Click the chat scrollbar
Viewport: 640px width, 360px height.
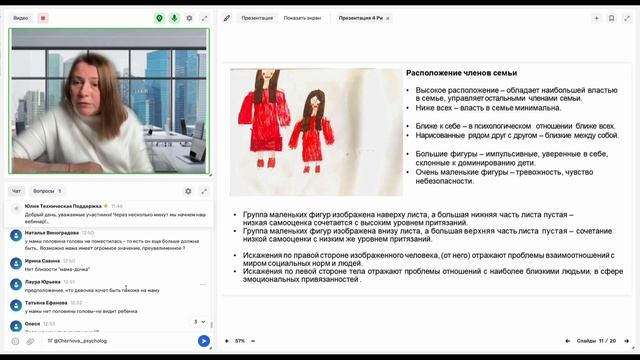click(211, 325)
